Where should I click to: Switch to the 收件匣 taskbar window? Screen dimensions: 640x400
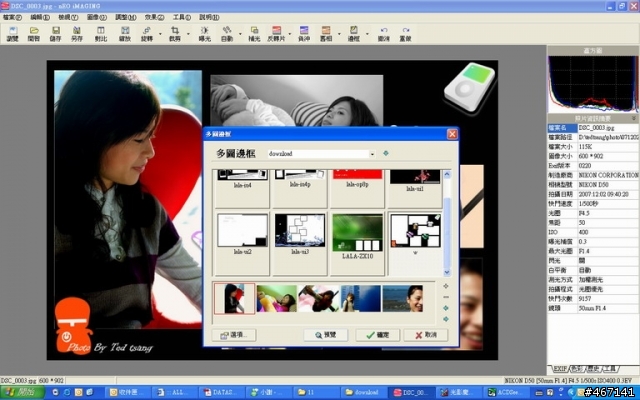pyautogui.click(x=127, y=392)
